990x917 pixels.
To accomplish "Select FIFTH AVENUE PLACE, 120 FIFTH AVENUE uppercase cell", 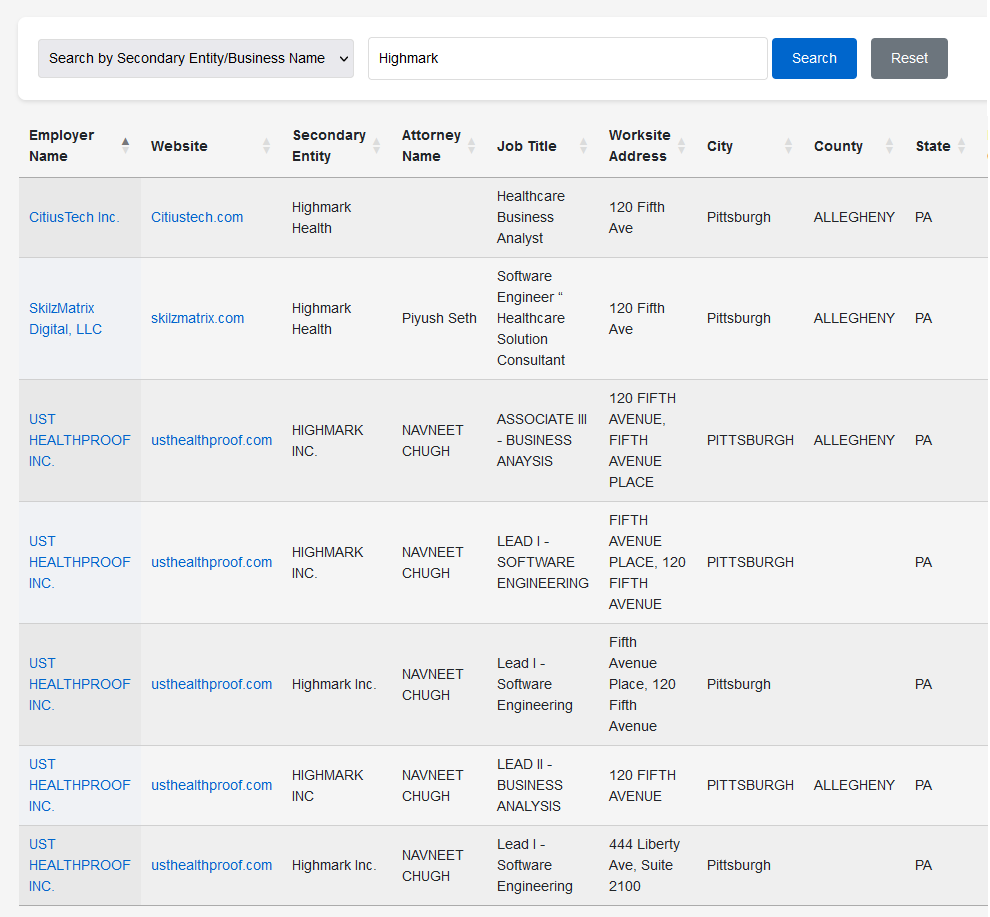I will click(647, 562).
